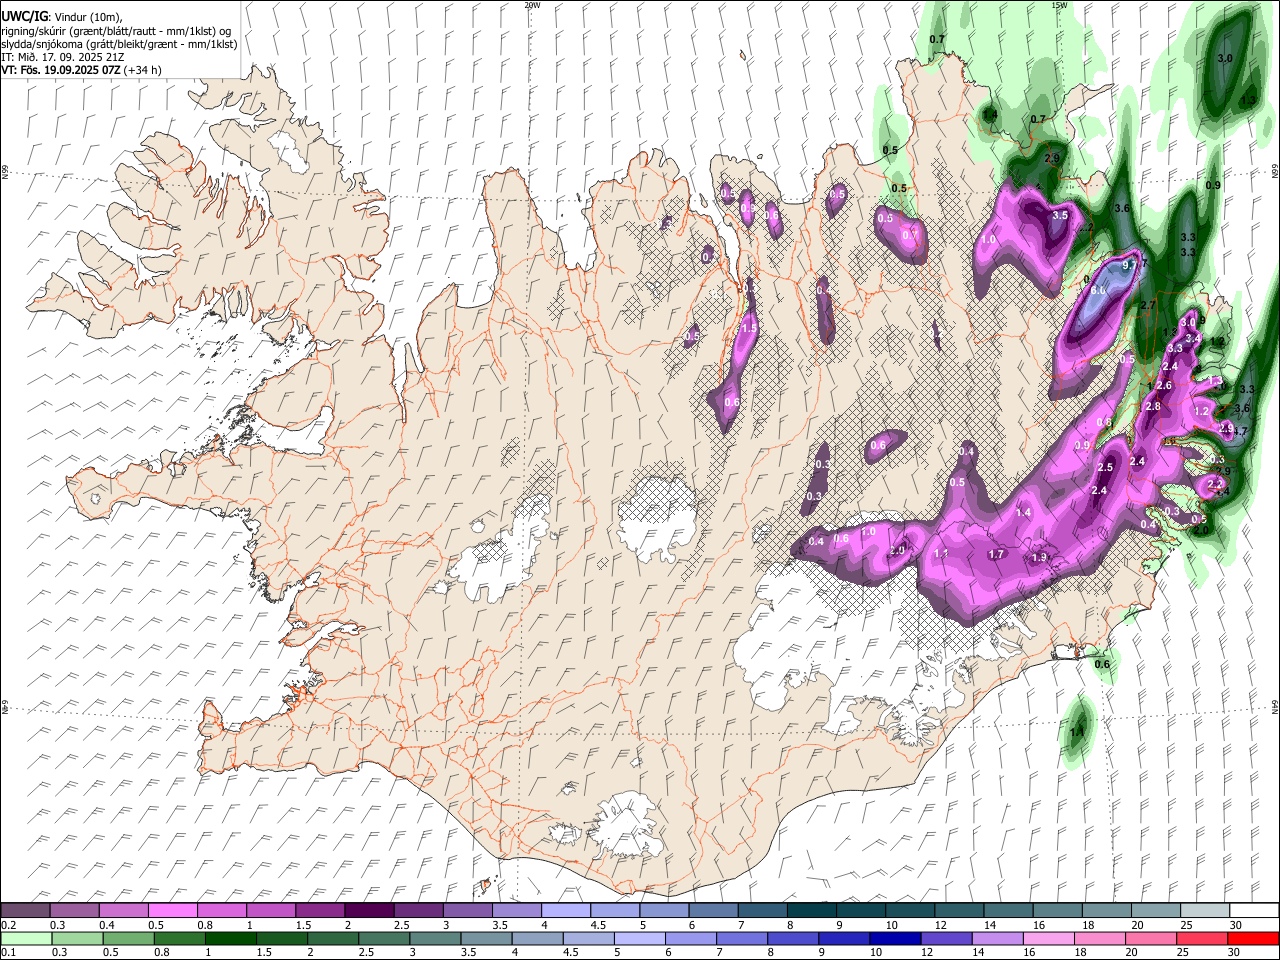Image resolution: width=1280 pixels, height=960 pixels.
Task: Click the bright red swatch after bottom-row 30
Action: click(x=1252, y=938)
